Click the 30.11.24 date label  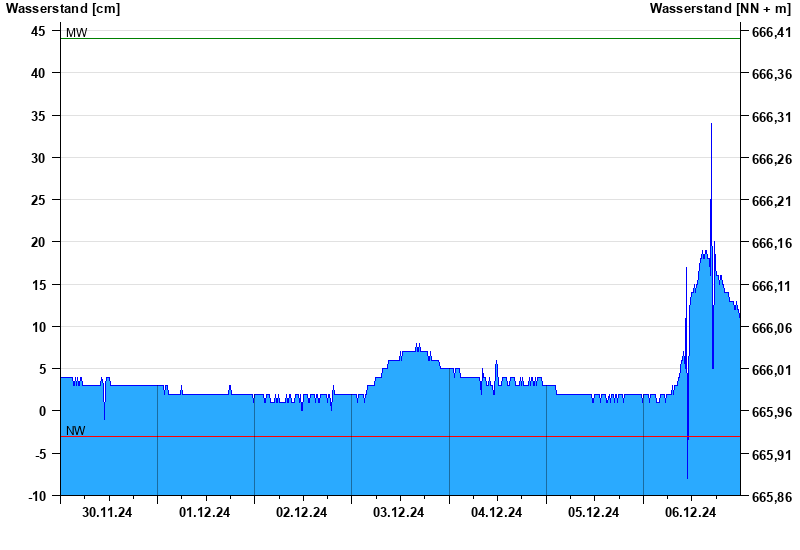point(107,512)
